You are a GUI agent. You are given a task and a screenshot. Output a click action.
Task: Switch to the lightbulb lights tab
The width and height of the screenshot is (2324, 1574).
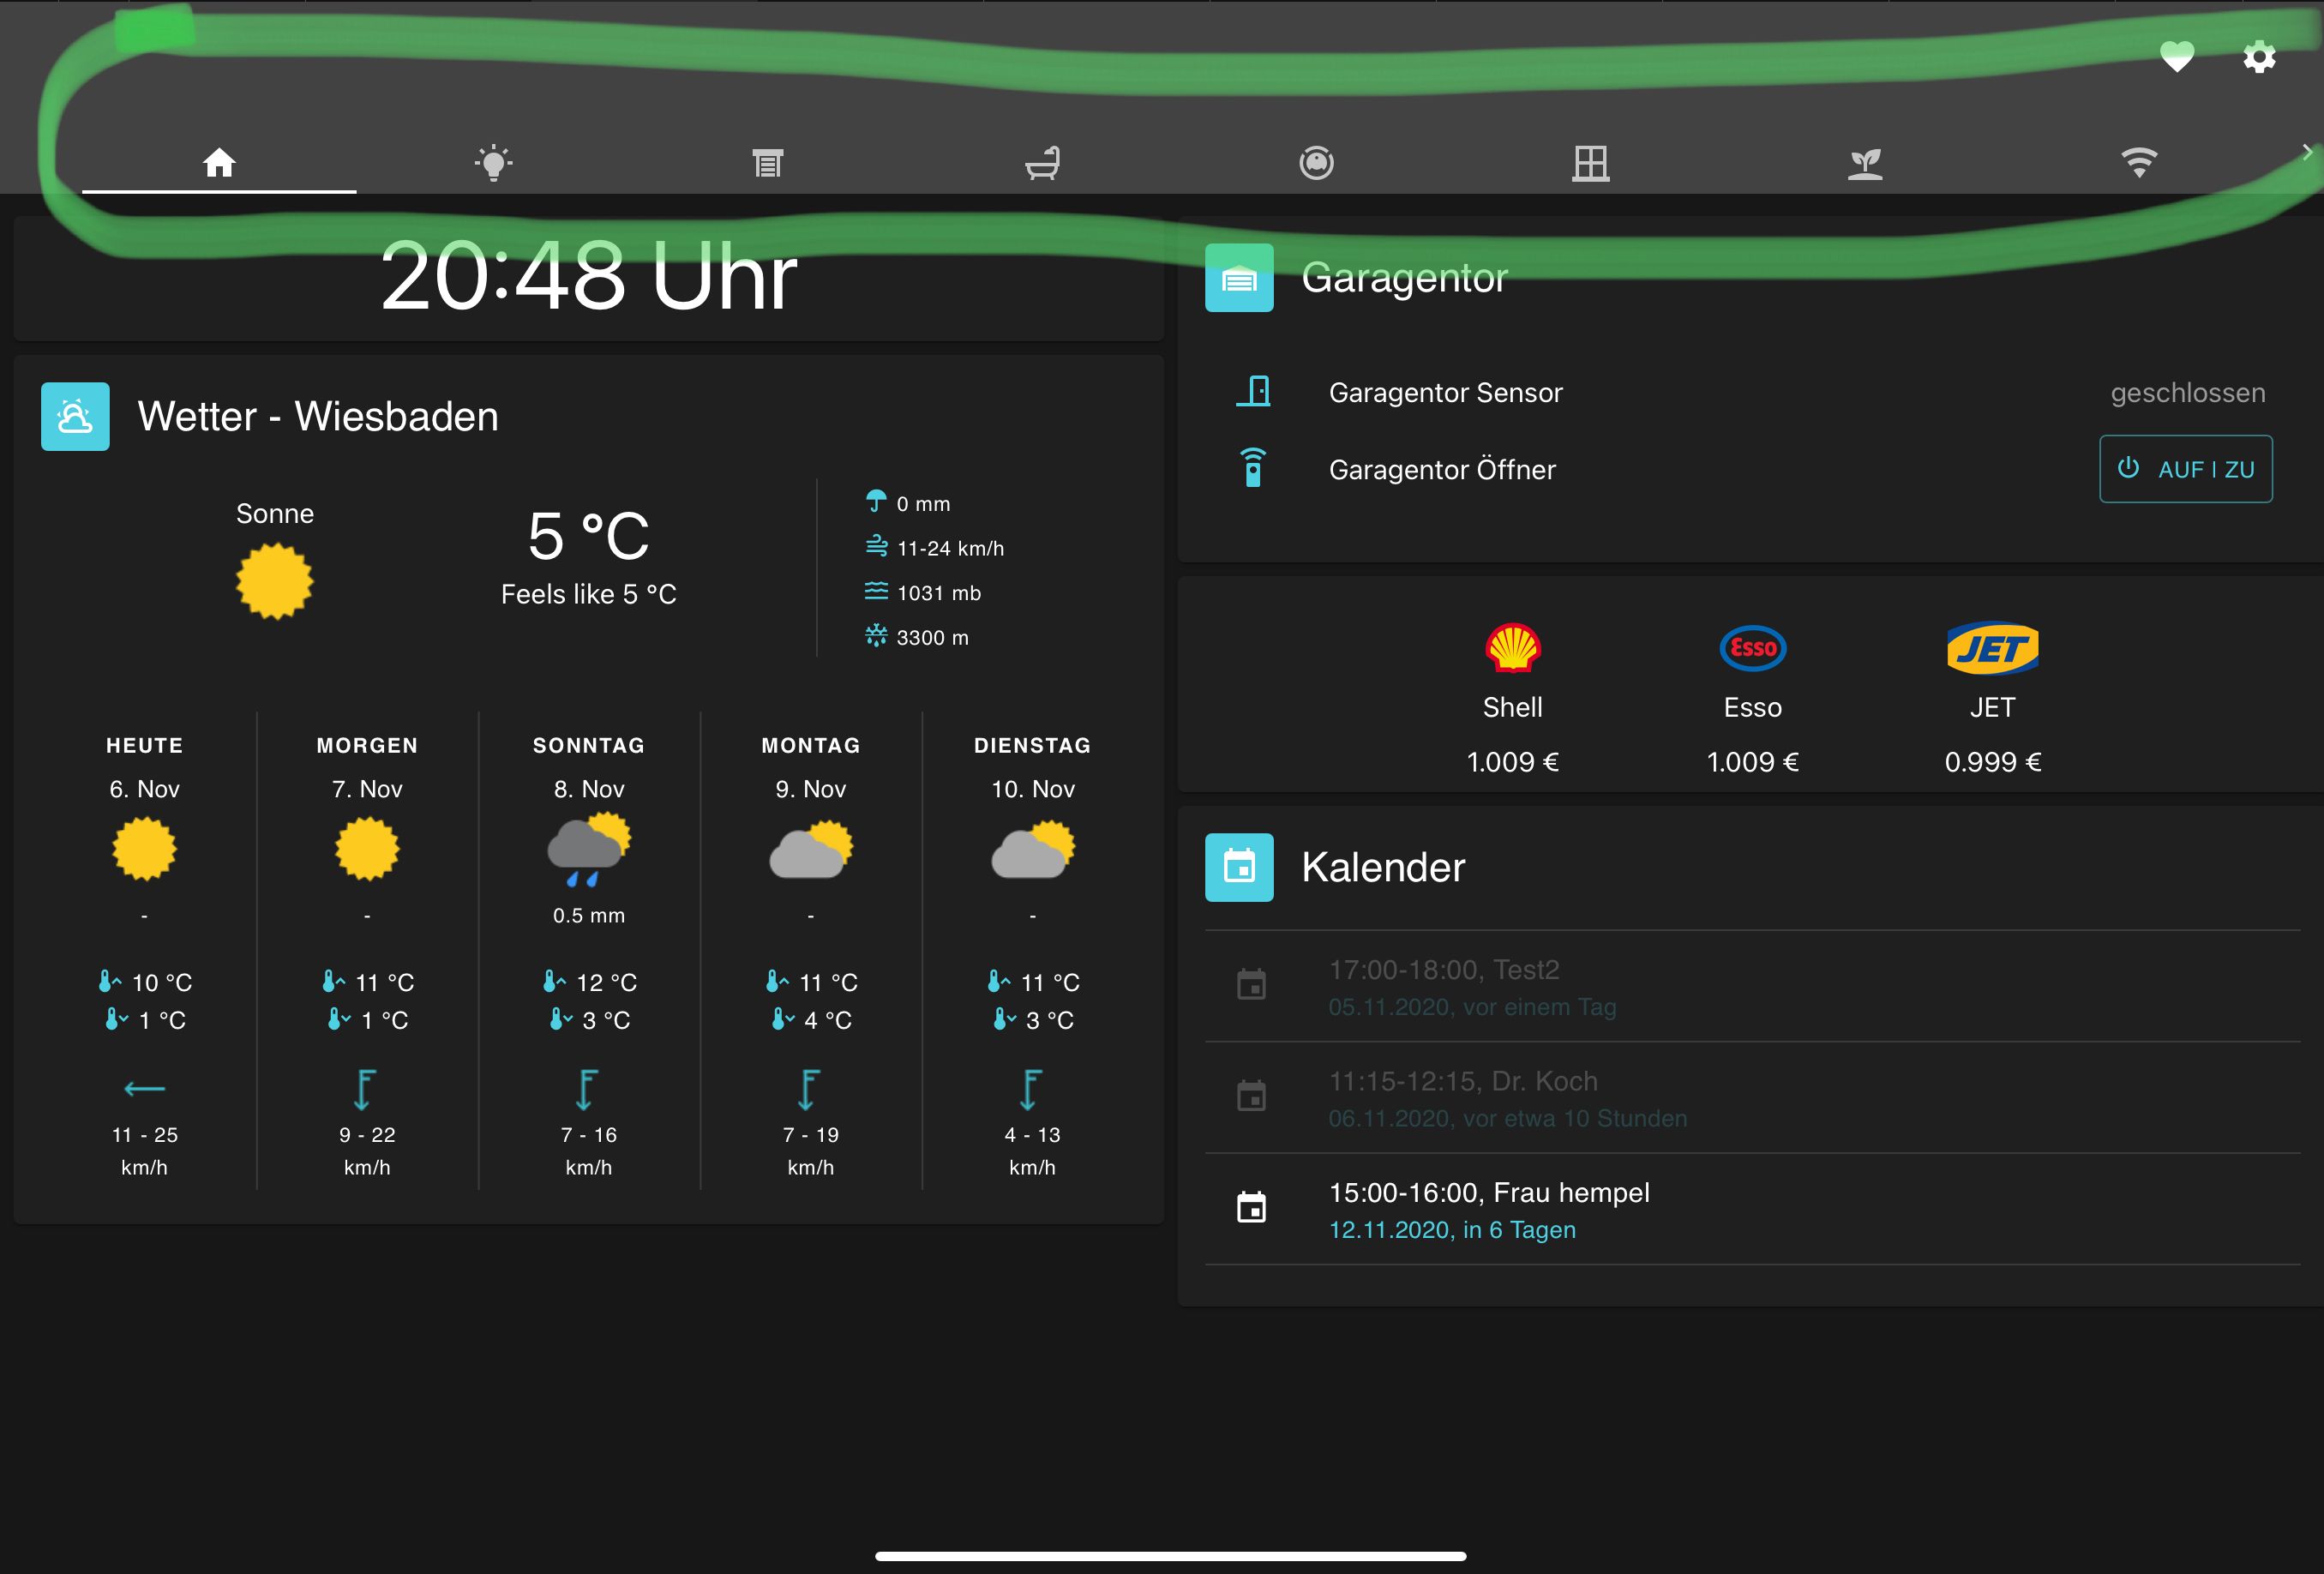click(x=493, y=162)
